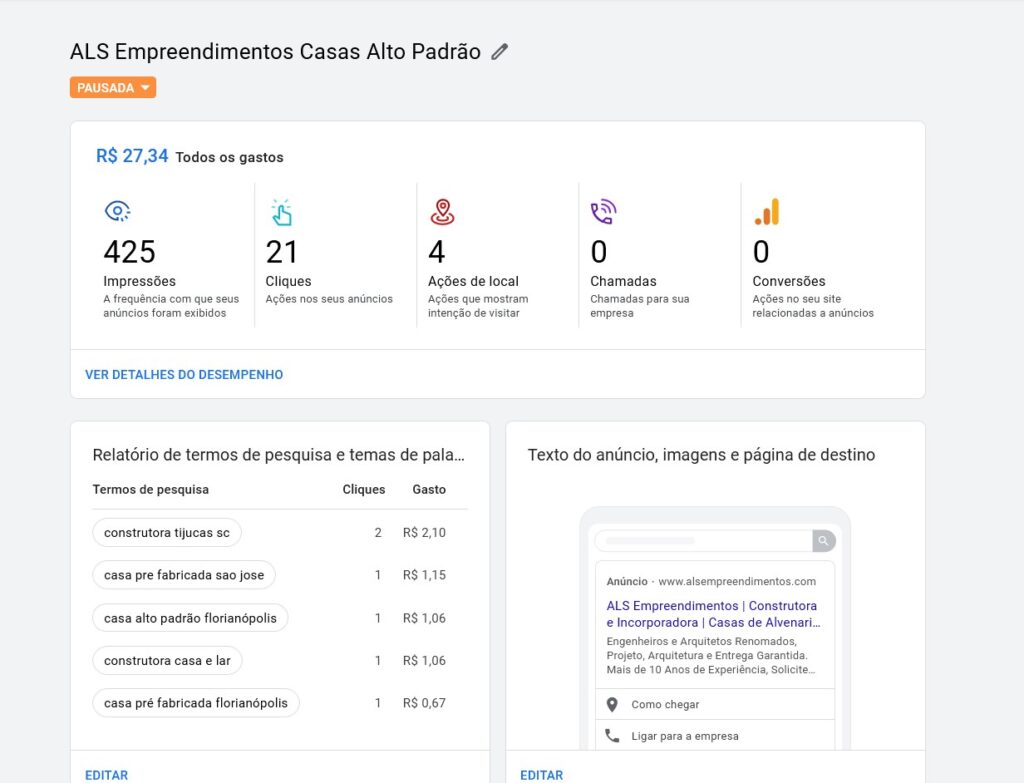The image size is (1024, 783).
Task: Click the 'Chamadas' metric label
Action: click(623, 281)
